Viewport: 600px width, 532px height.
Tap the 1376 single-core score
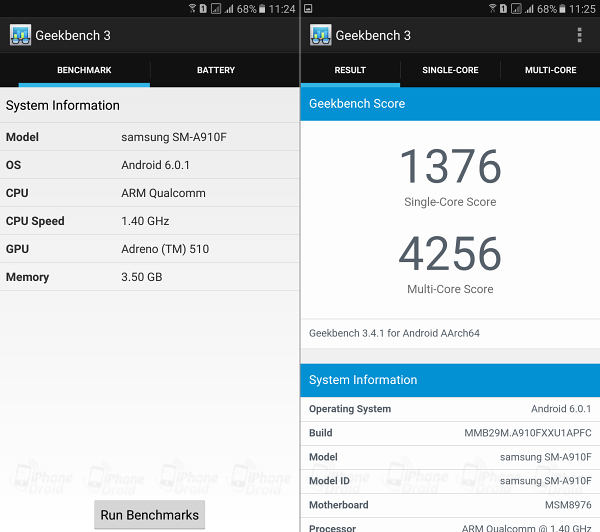click(x=450, y=167)
